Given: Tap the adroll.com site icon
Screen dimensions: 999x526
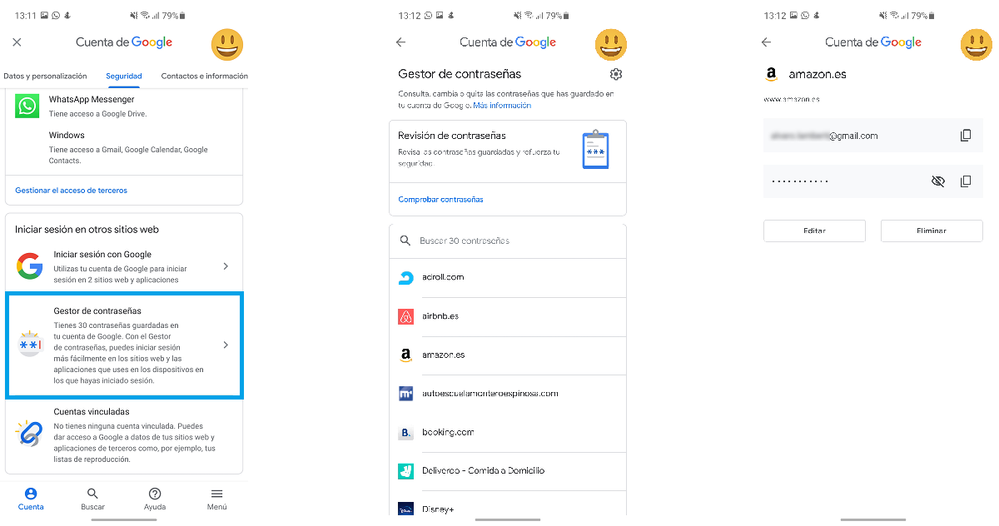Looking at the screenshot, I should (406, 278).
